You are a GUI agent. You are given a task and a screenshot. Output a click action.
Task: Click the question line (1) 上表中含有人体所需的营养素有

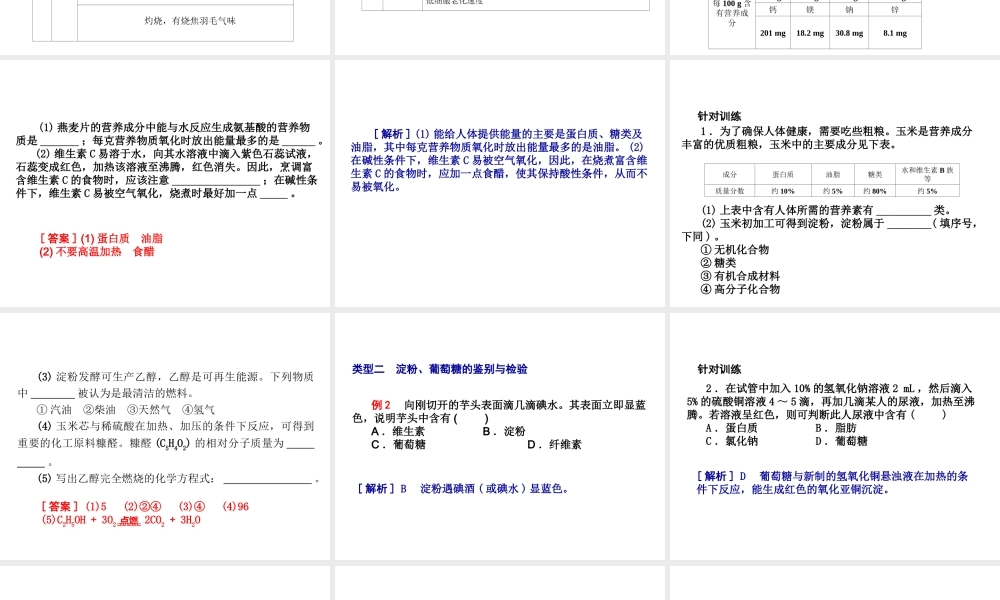tap(827, 210)
